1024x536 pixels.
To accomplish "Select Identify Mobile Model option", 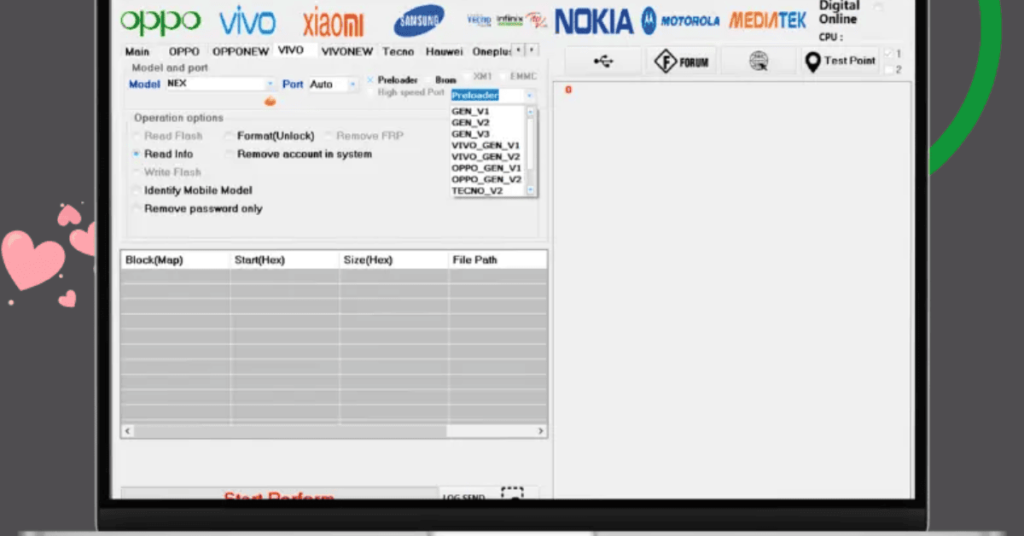I will coord(192,191).
